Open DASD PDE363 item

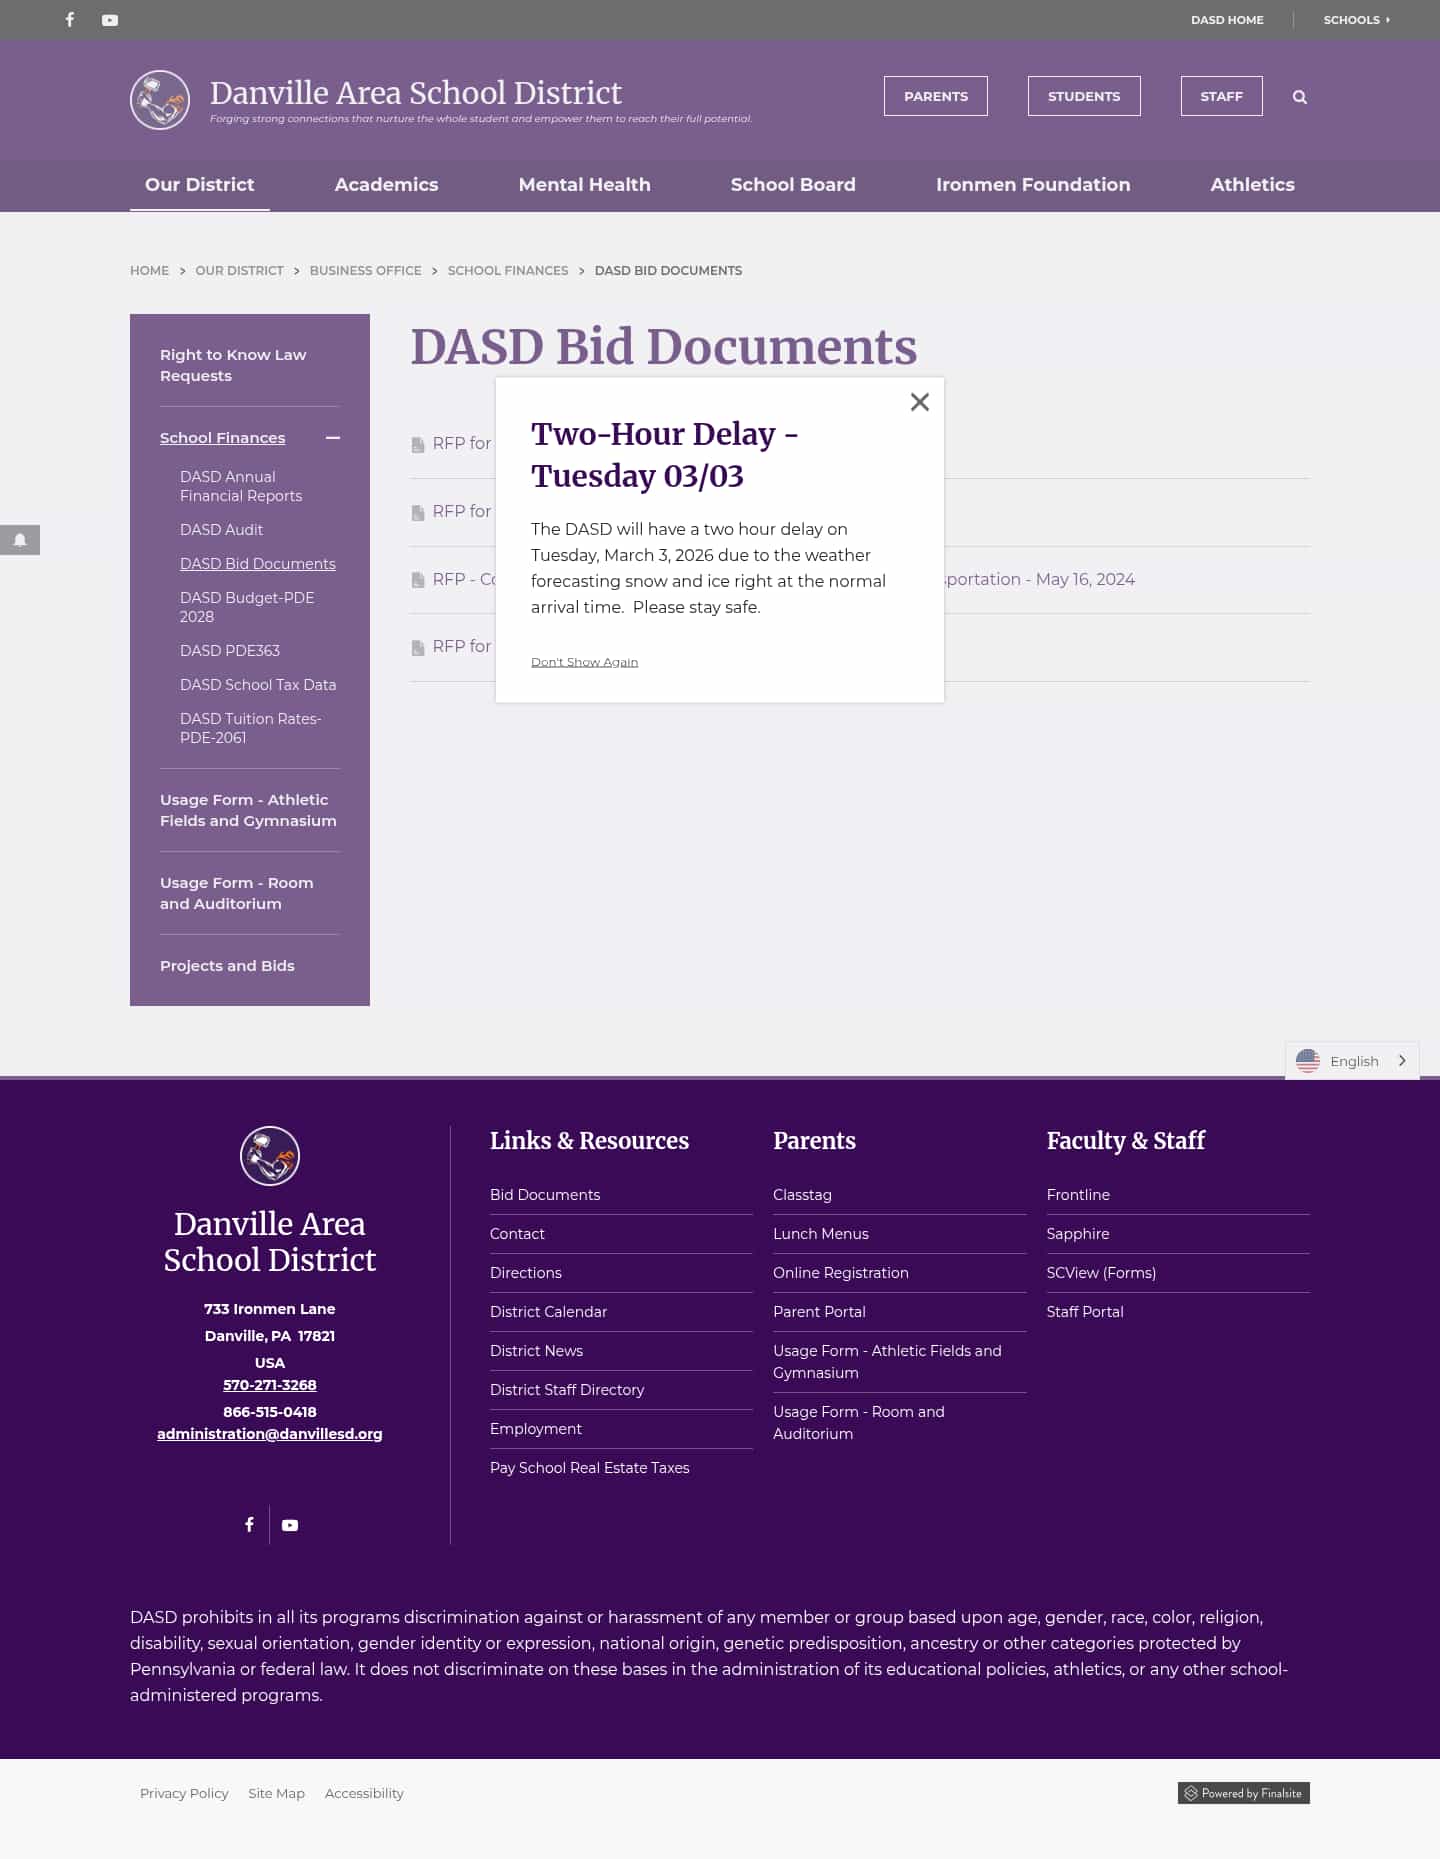click(230, 651)
